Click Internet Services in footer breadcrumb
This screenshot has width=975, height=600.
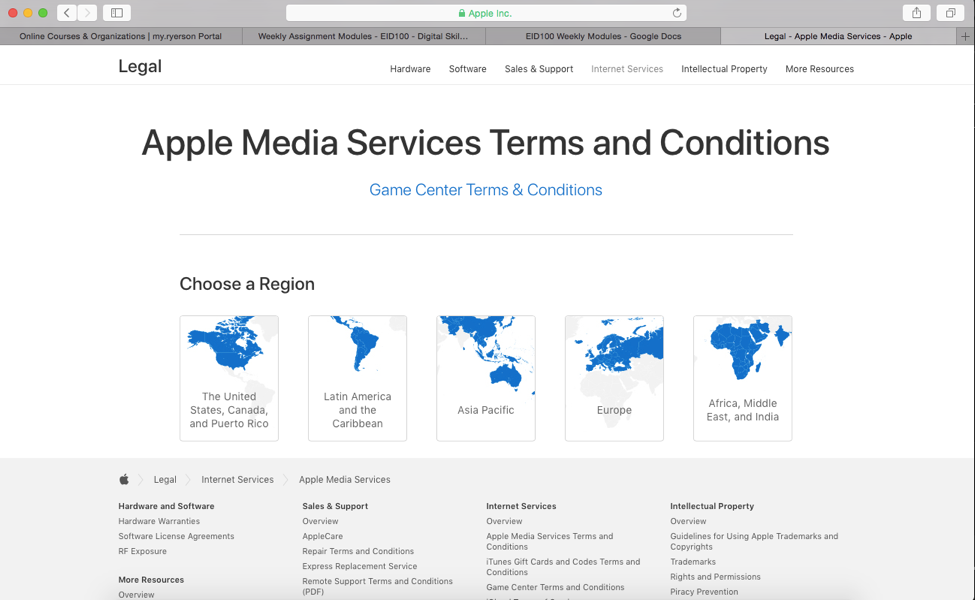(x=238, y=479)
